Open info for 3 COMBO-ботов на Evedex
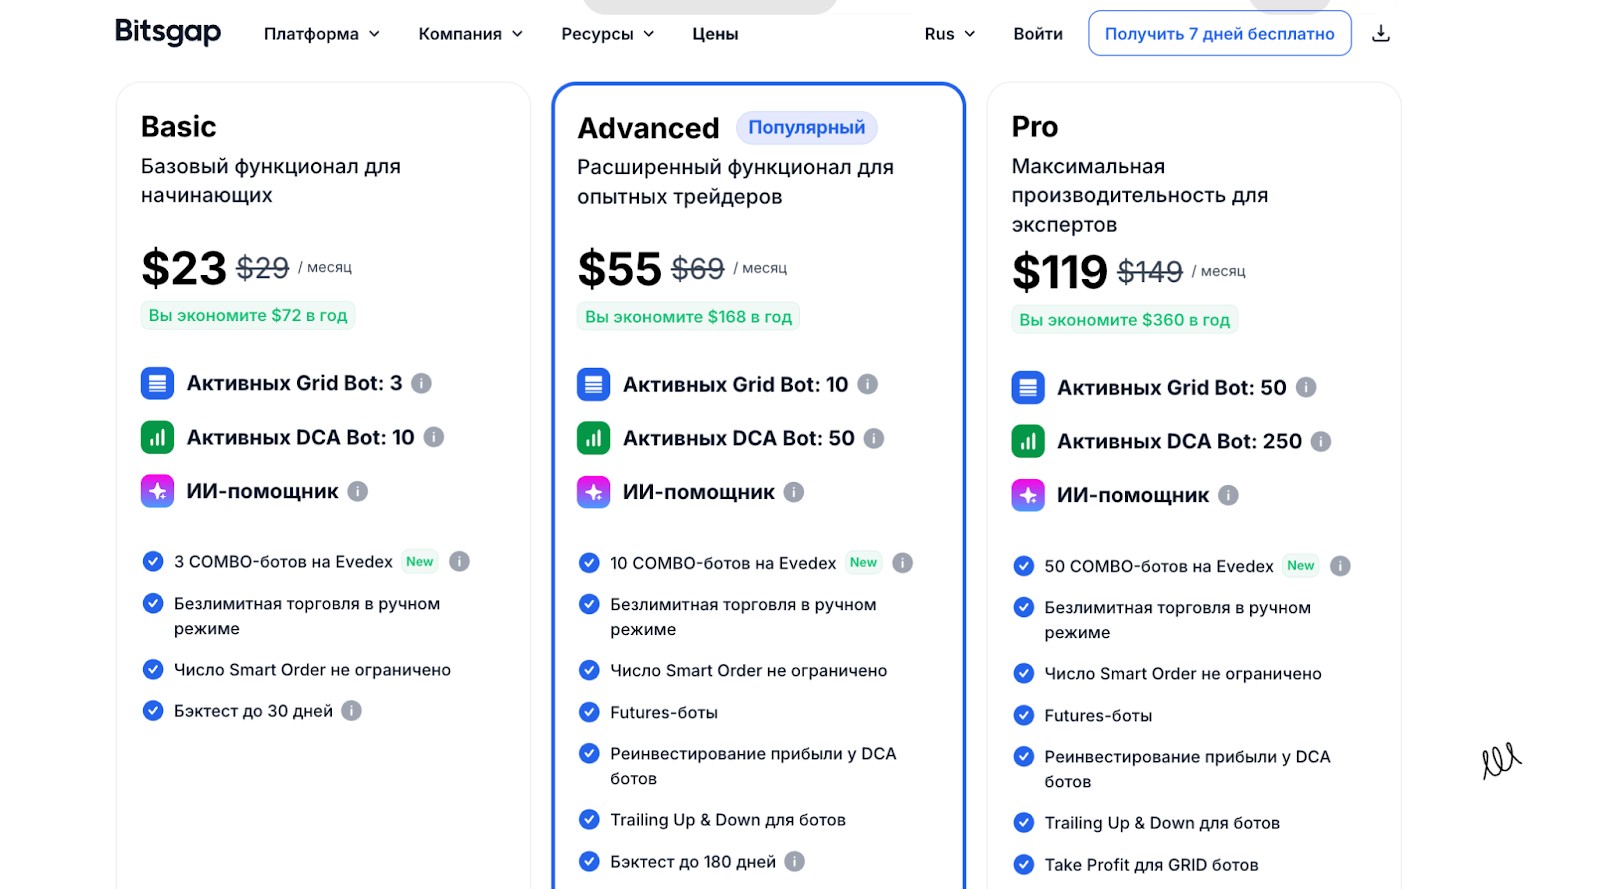 click(x=460, y=561)
